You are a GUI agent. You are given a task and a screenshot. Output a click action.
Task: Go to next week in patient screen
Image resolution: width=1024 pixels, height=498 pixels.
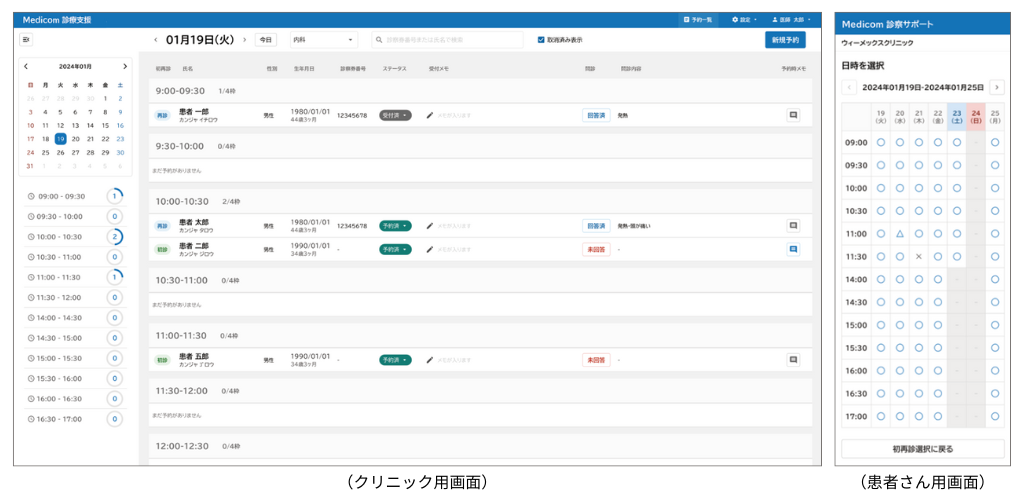point(997,87)
